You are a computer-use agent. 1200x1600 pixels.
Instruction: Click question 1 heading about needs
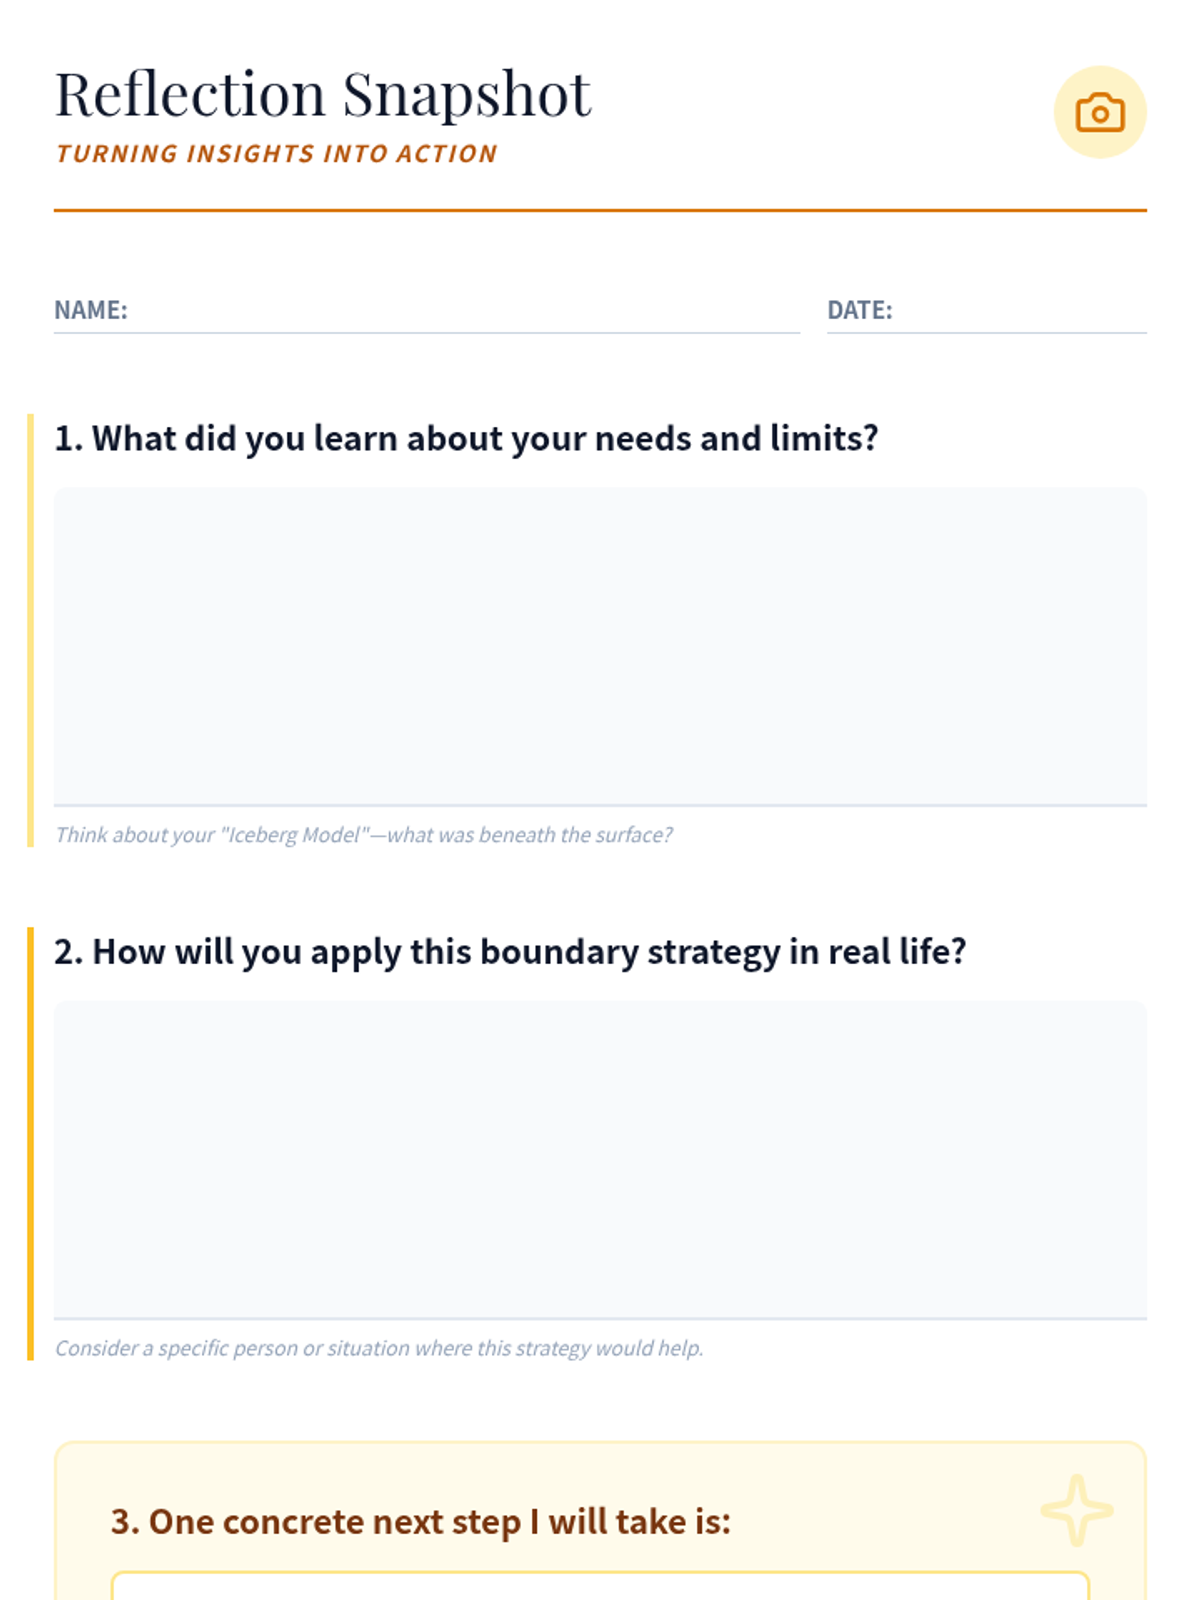(466, 438)
